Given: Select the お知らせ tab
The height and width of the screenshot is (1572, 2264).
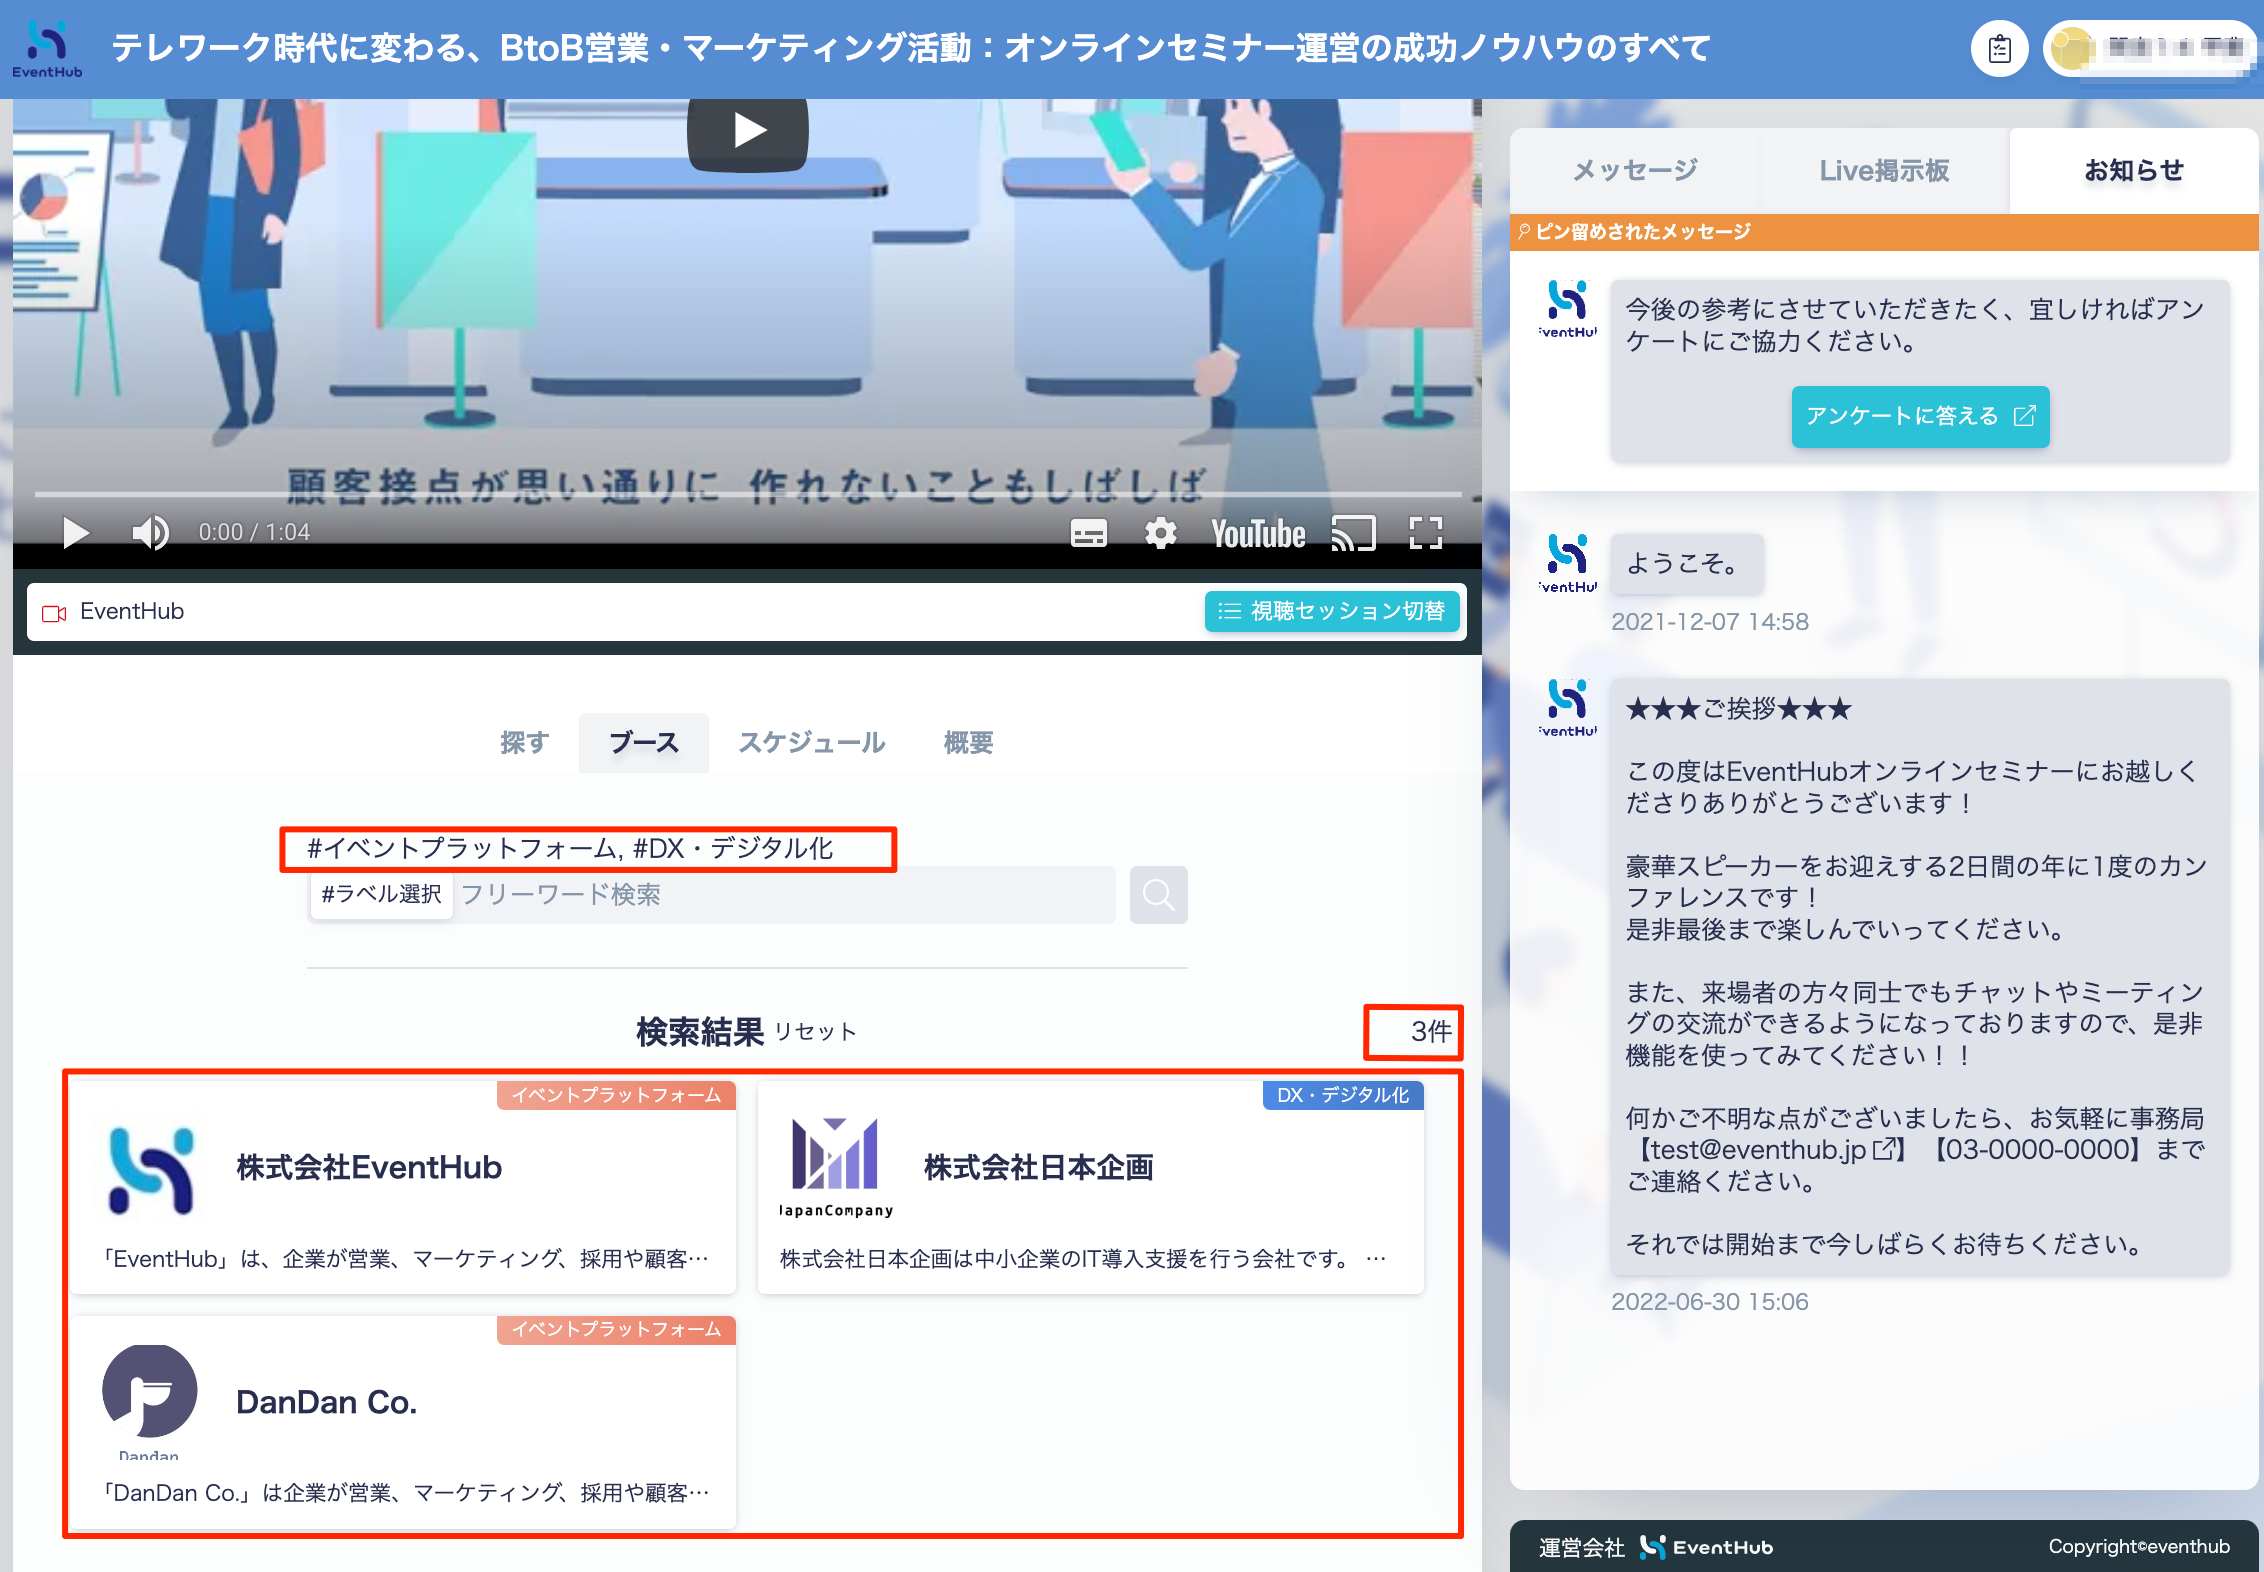Looking at the screenshot, I should (x=2133, y=171).
